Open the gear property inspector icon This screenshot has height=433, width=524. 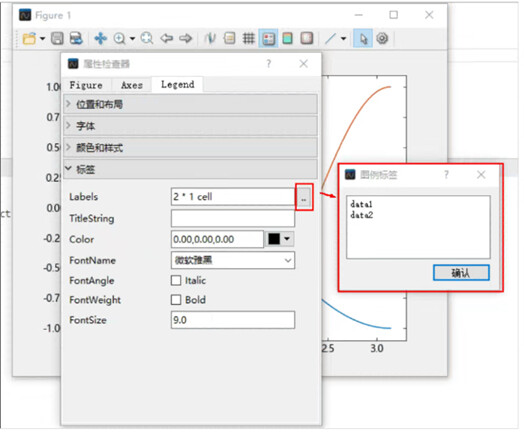[382, 38]
